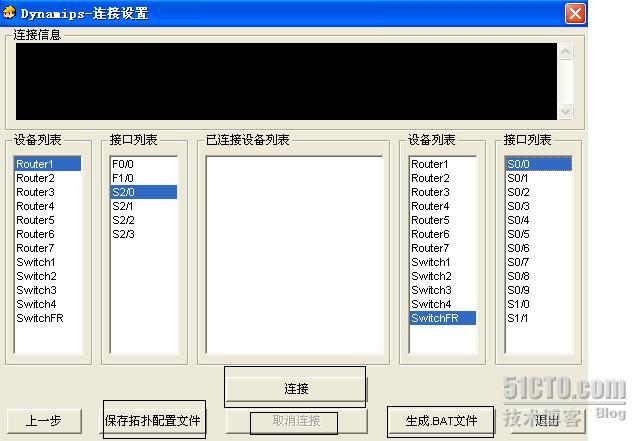Viewport: 640px width, 441px height.
Task: Select Router4 in left device list
Action: point(47,206)
